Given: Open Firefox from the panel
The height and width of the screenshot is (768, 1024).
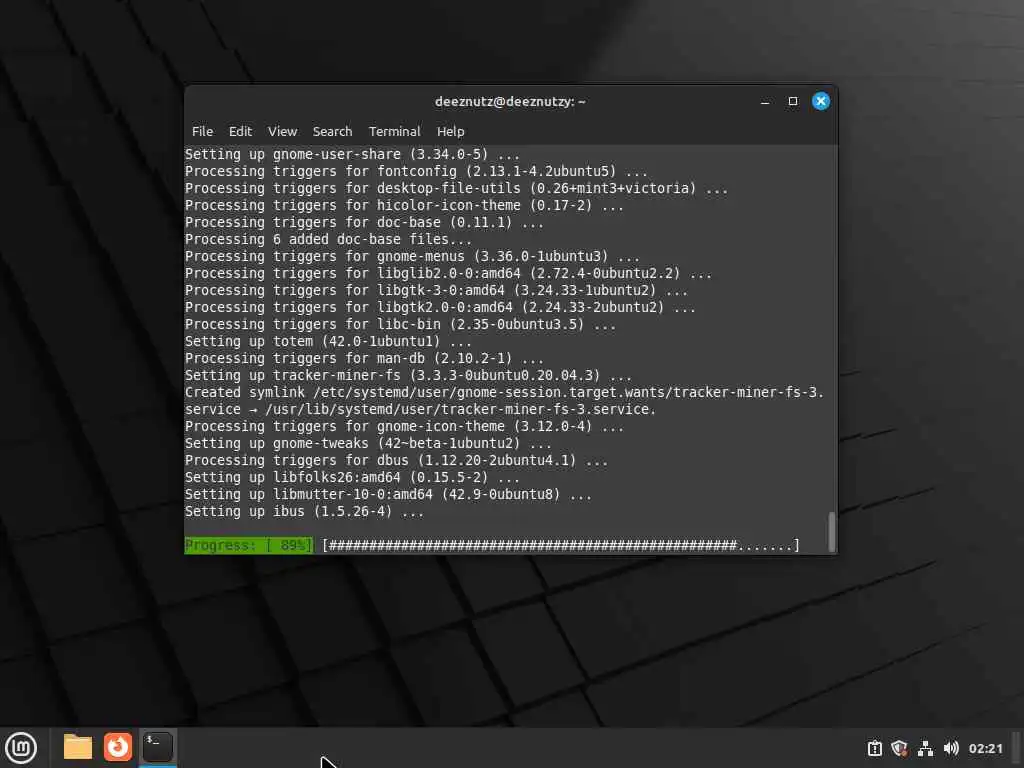Looking at the screenshot, I should tap(118, 747).
